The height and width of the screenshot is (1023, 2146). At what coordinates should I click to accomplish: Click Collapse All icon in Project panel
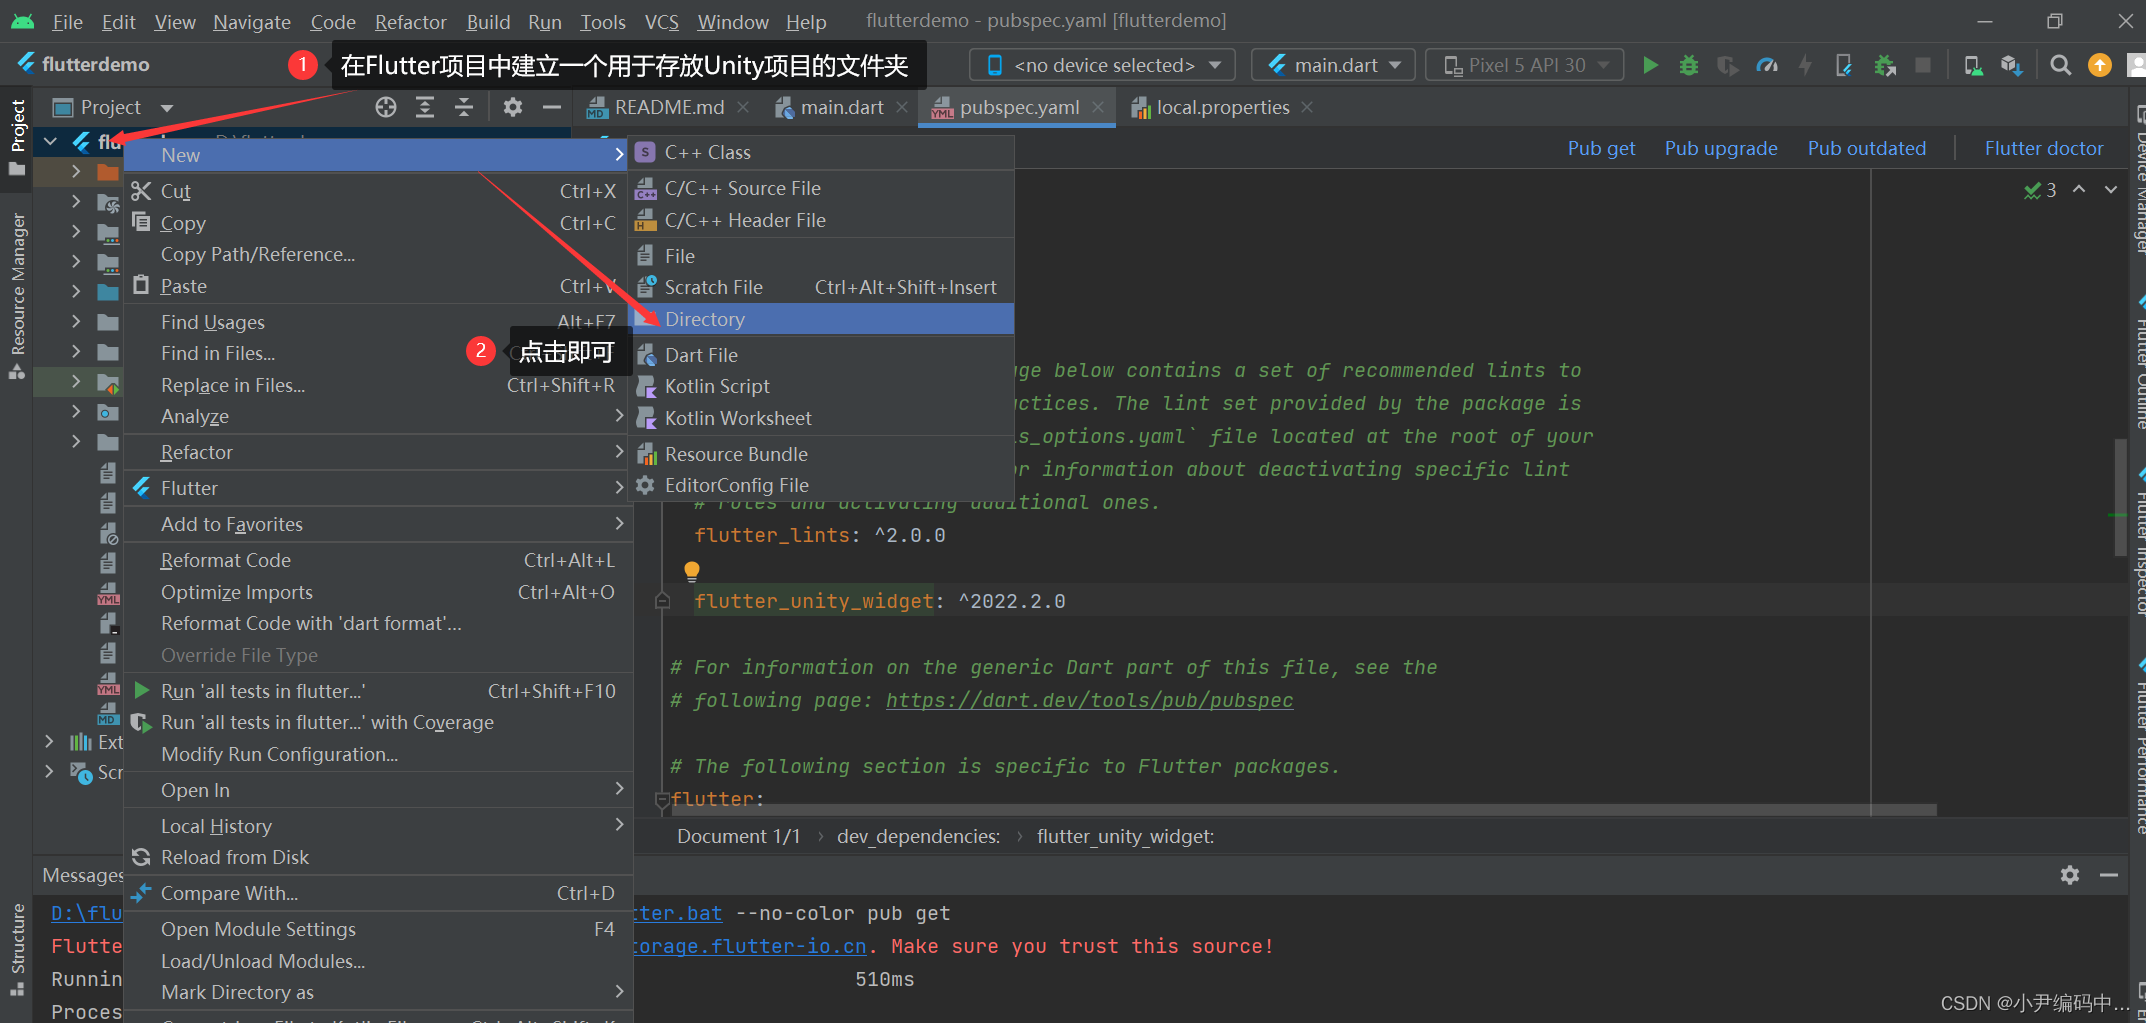pyautogui.click(x=464, y=107)
